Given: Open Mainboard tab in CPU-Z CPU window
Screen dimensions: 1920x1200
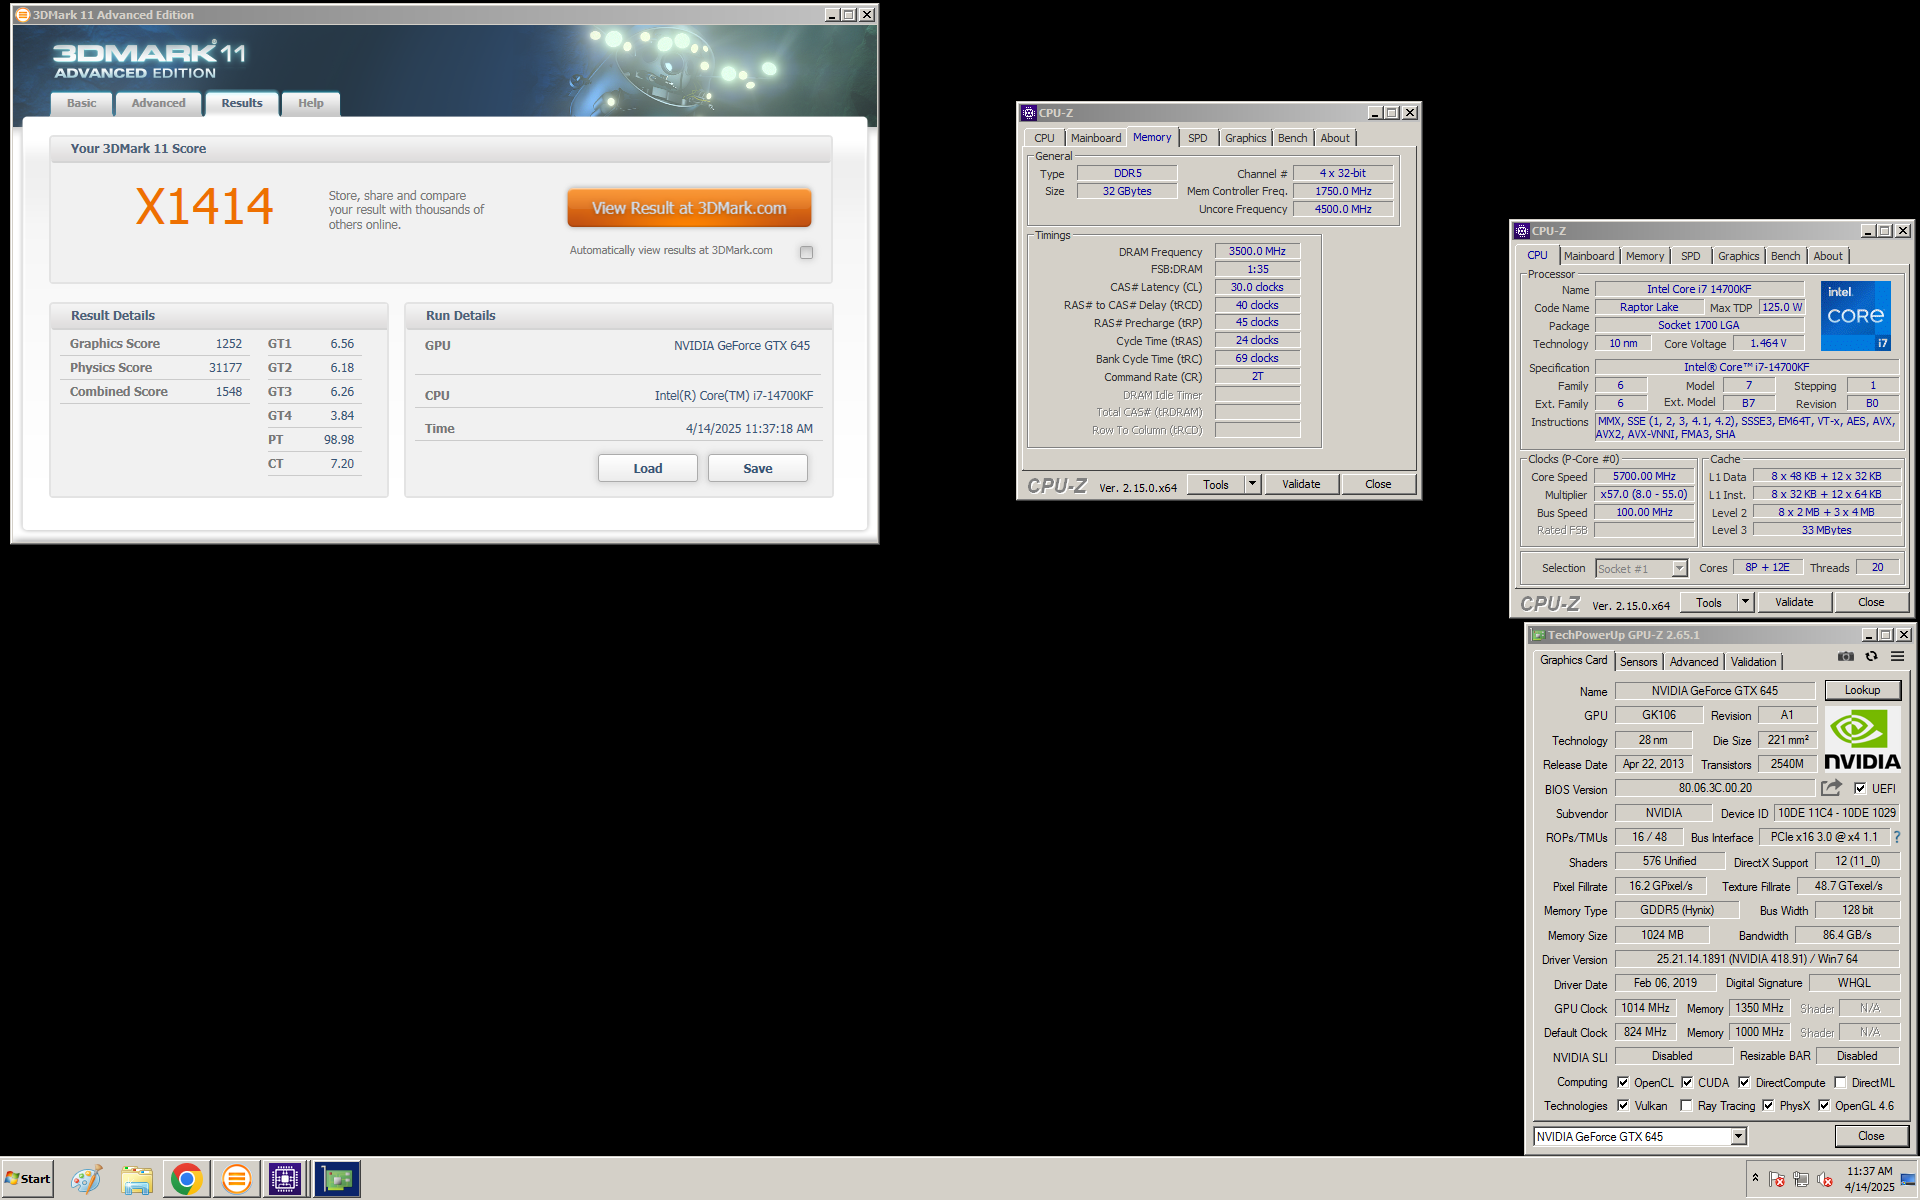Looking at the screenshot, I should point(1589,256).
